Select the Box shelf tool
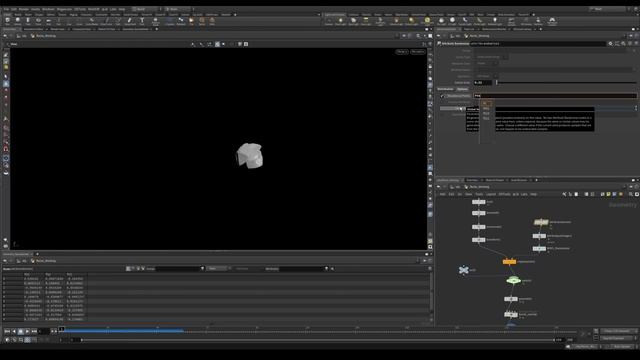The height and width of the screenshot is (360, 640). pos(7,21)
